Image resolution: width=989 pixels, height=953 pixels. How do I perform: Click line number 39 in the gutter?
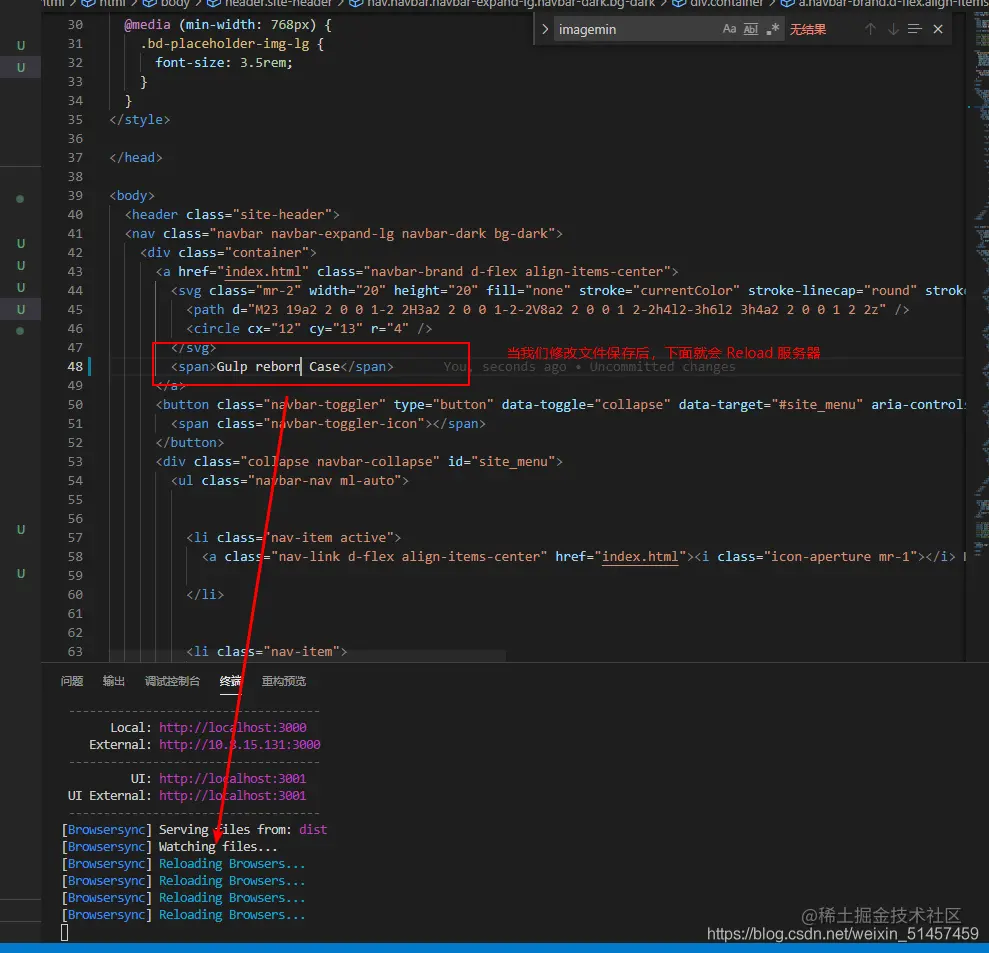75,196
